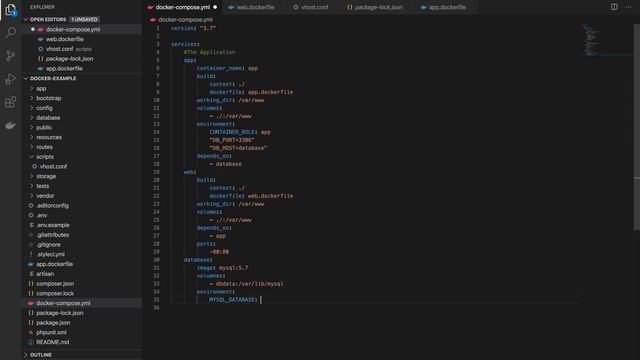Open the Source Control view icon
Screen dimensions: 640x360
click(x=11, y=56)
